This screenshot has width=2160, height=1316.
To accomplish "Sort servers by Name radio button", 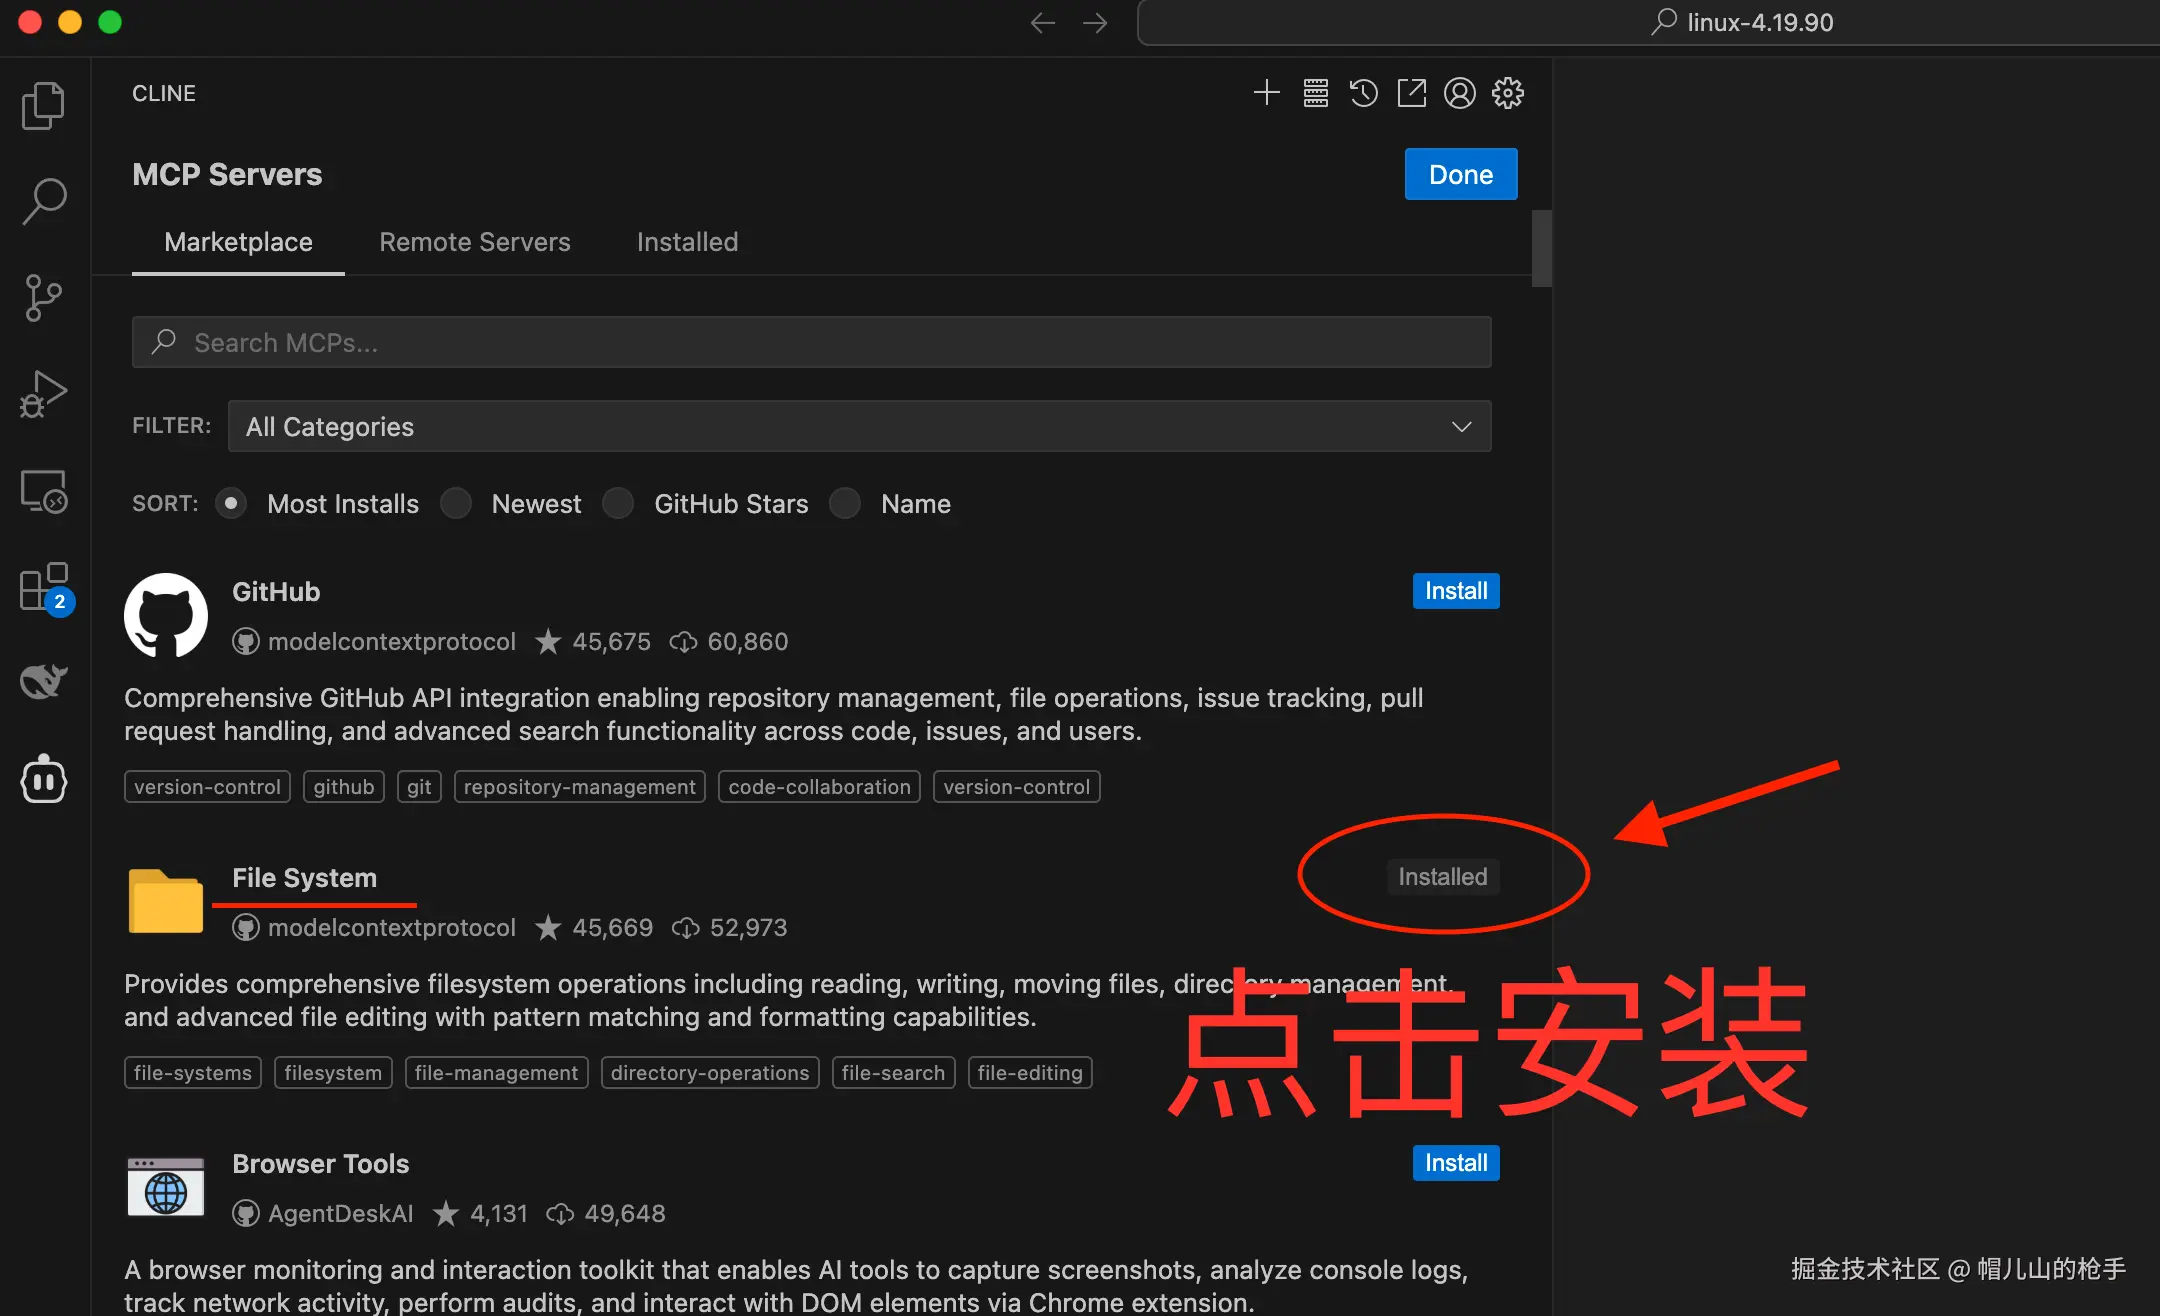I will pyautogui.click(x=846, y=503).
